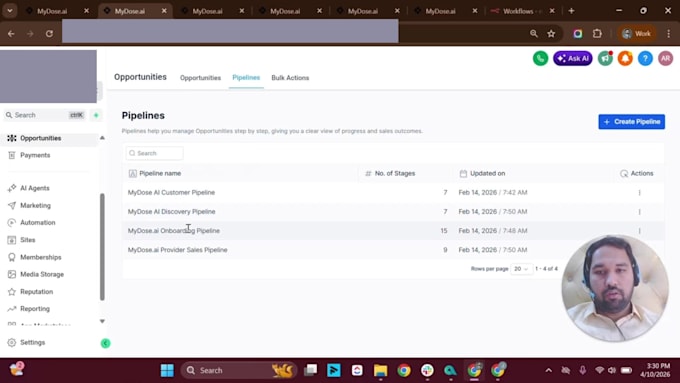The image size is (680, 383).
Task: Open Slack from the taskbar
Action: tap(427, 370)
